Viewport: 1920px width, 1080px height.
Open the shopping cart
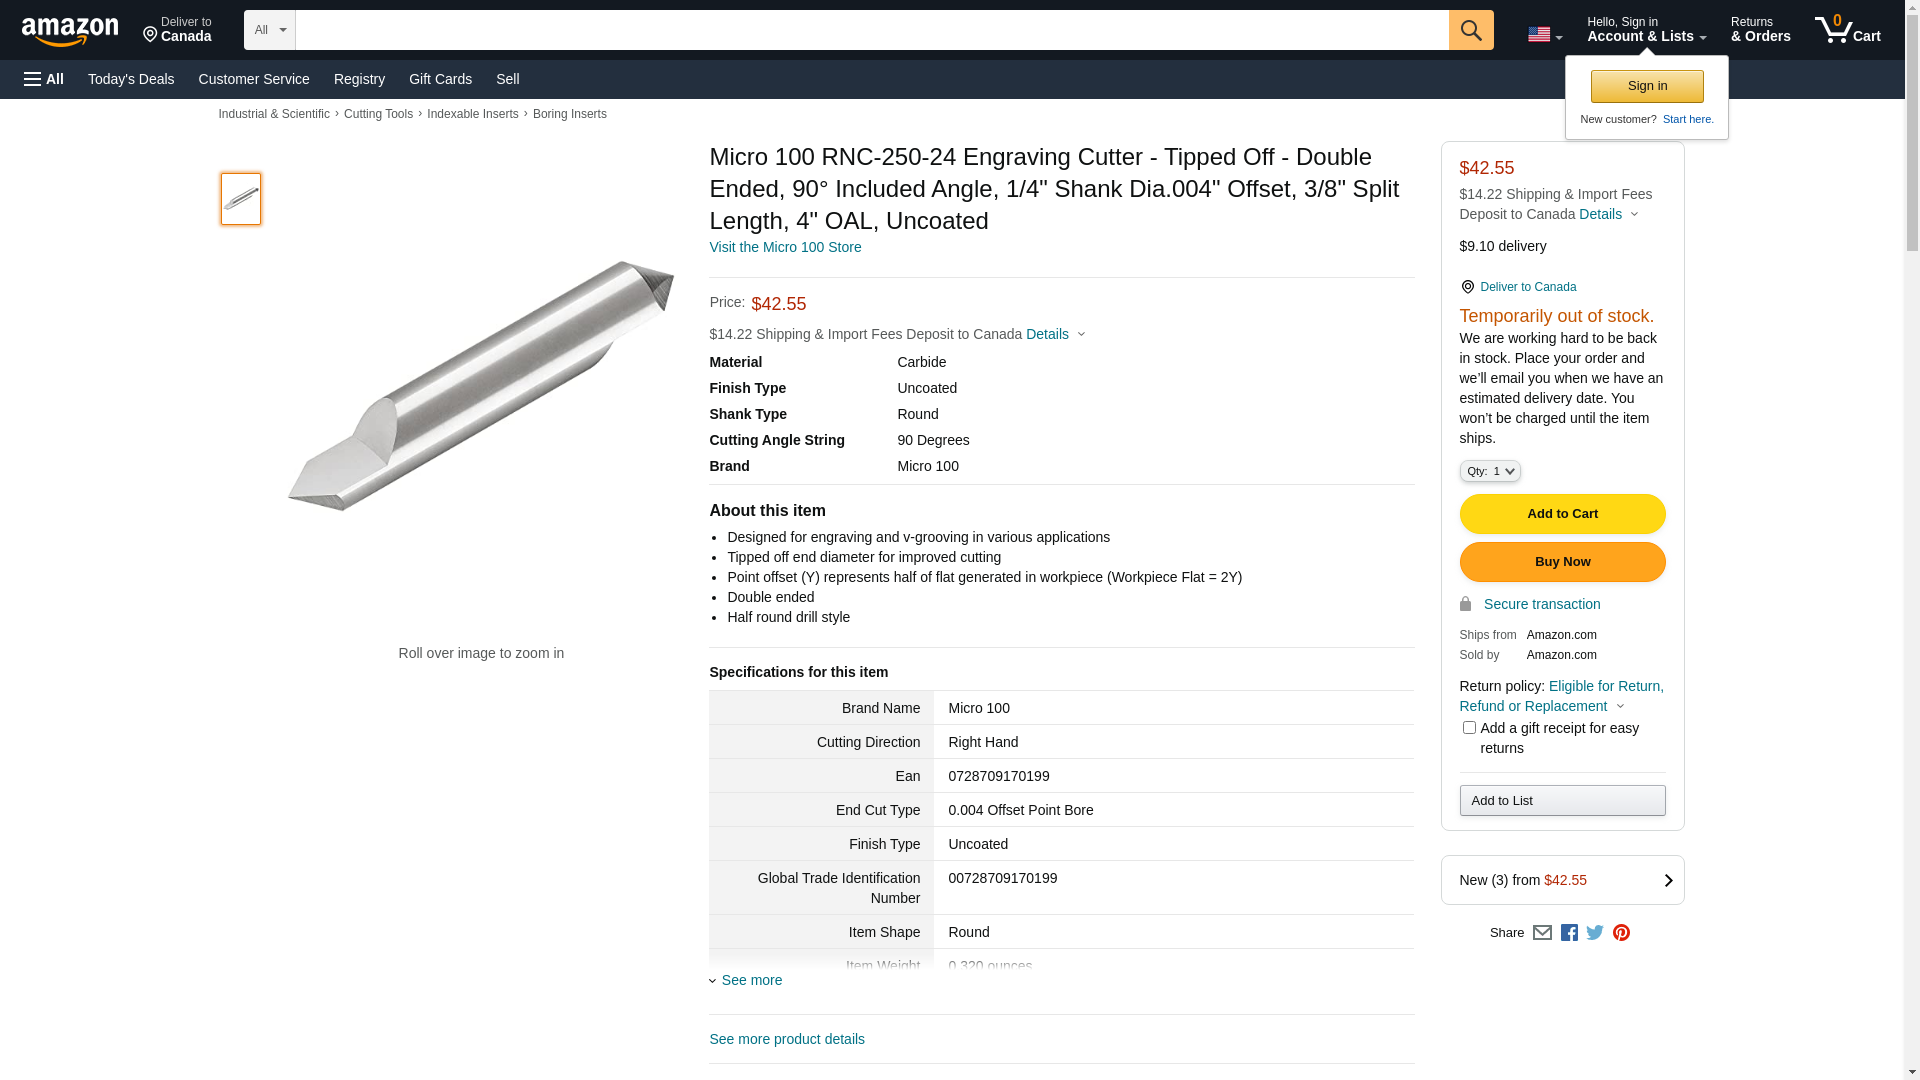(1848, 30)
